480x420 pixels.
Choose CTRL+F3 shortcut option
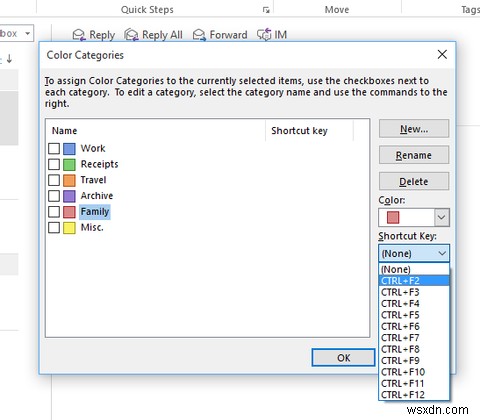coord(414,292)
